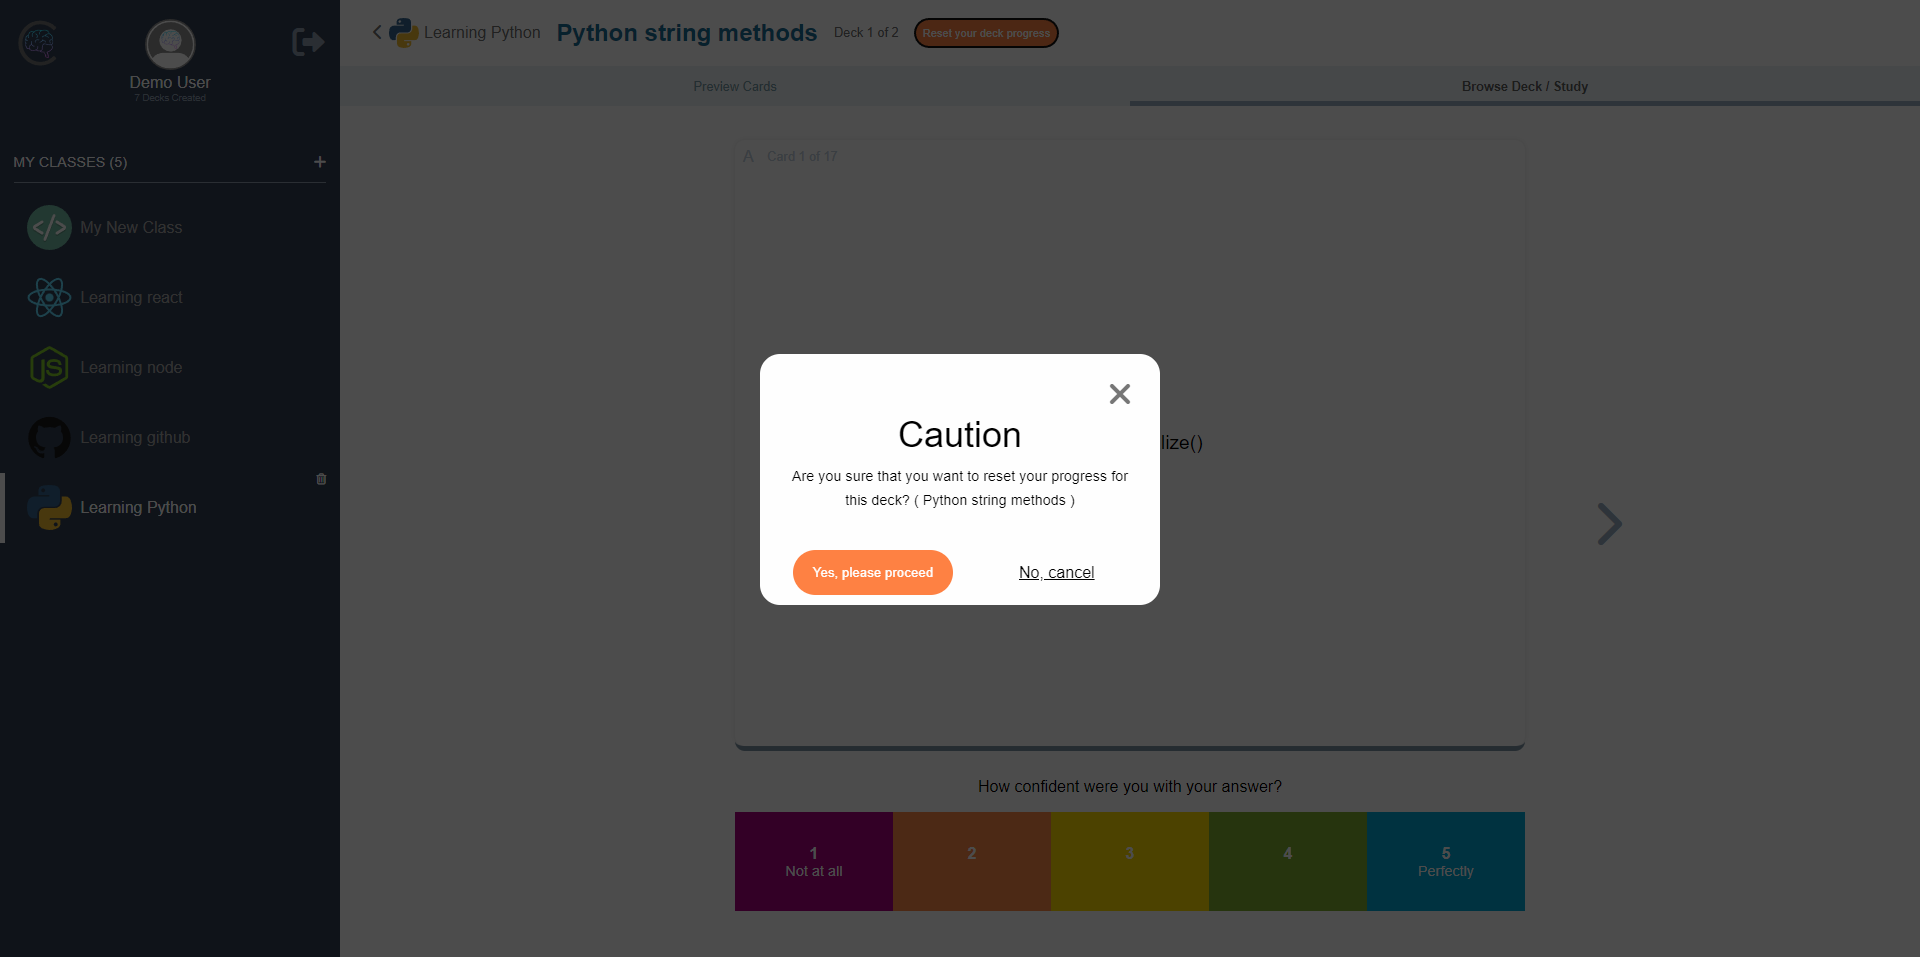Log out using the exit icon

point(307,42)
